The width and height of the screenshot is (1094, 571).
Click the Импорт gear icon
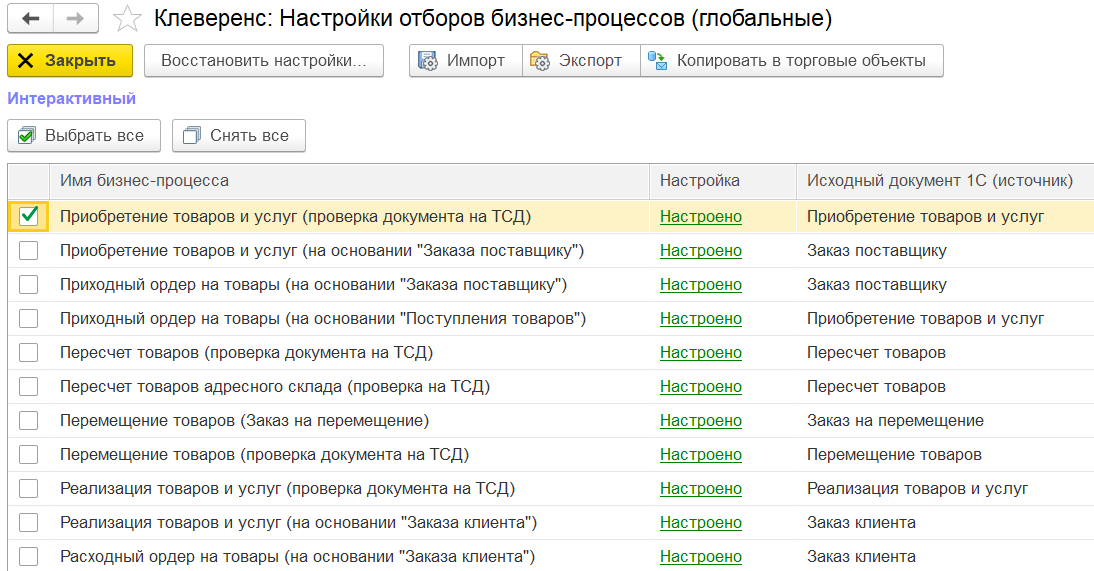(x=428, y=61)
